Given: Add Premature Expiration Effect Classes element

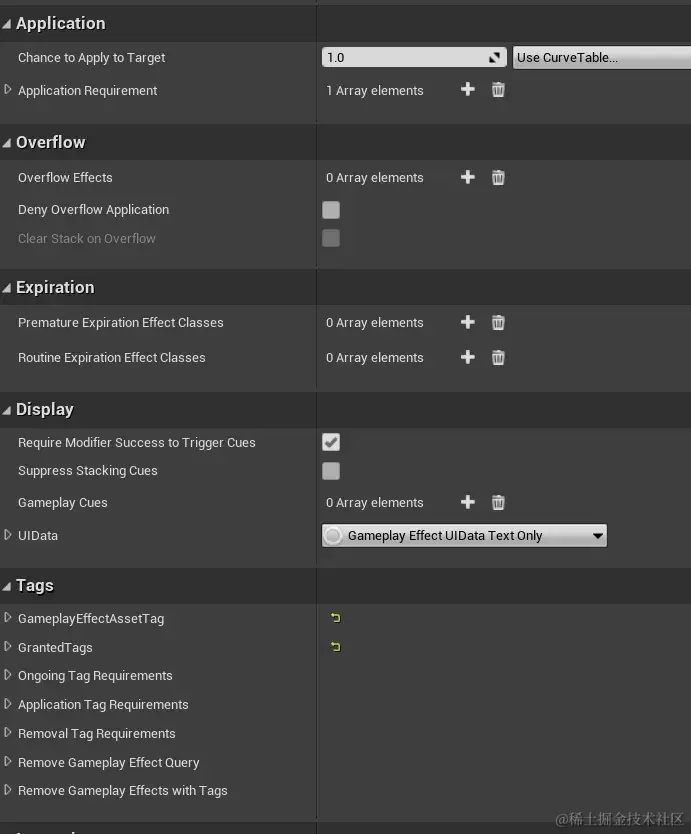Looking at the screenshot, I should 467,322.
